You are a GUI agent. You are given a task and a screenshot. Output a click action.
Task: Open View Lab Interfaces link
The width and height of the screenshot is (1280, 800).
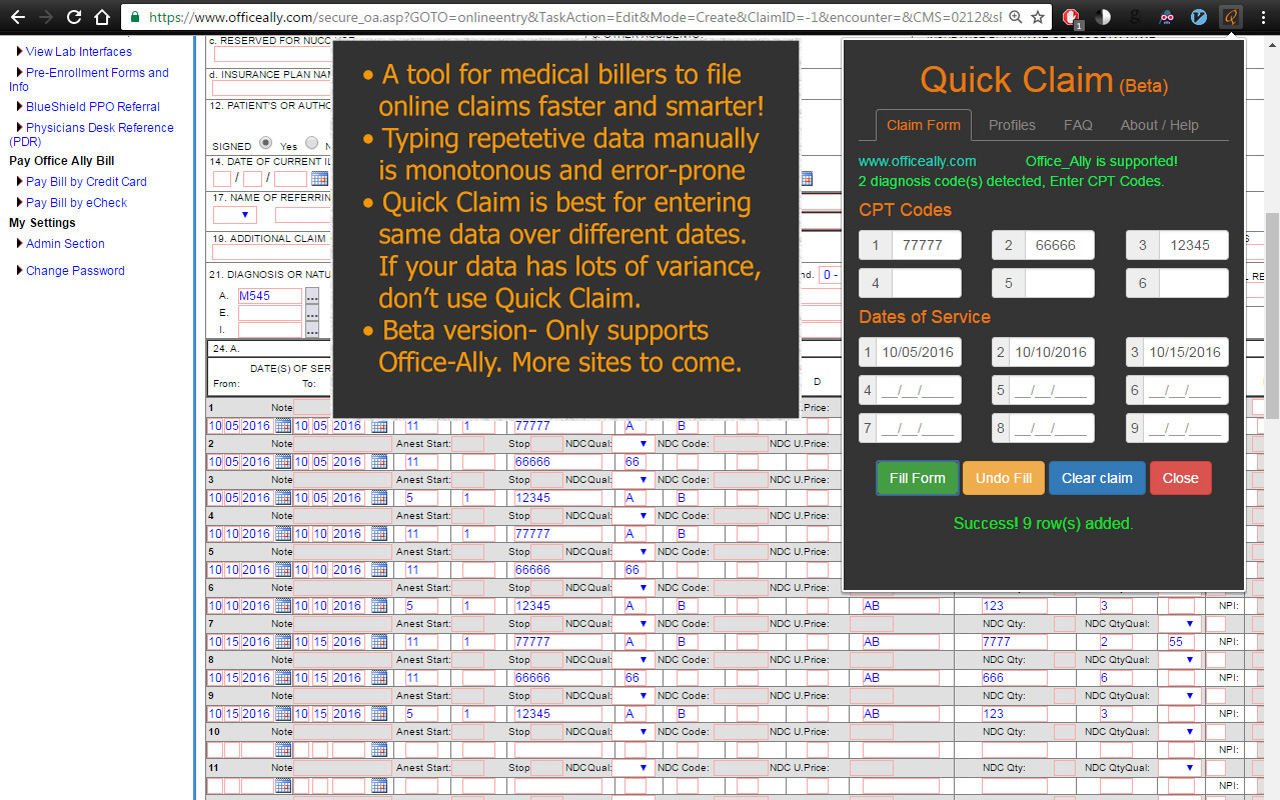pos(79,52)
